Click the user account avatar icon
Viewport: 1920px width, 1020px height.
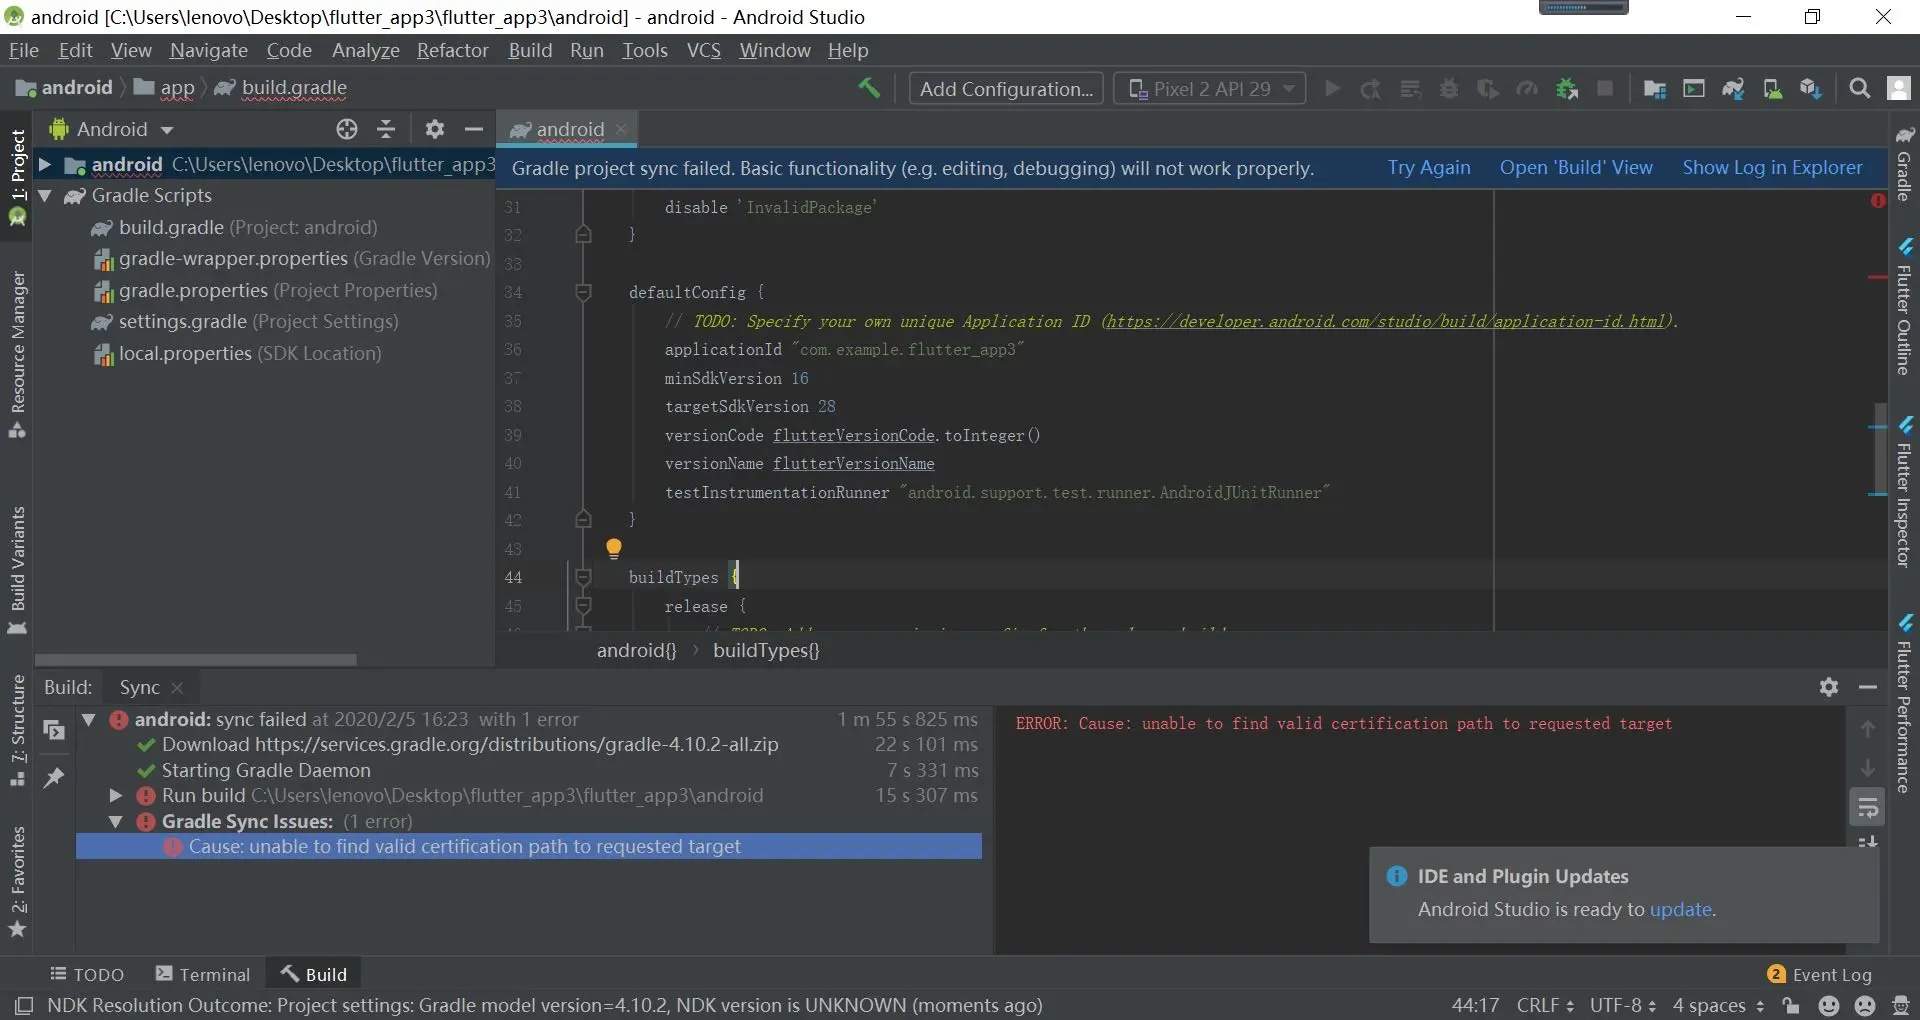coord(1899,89)
